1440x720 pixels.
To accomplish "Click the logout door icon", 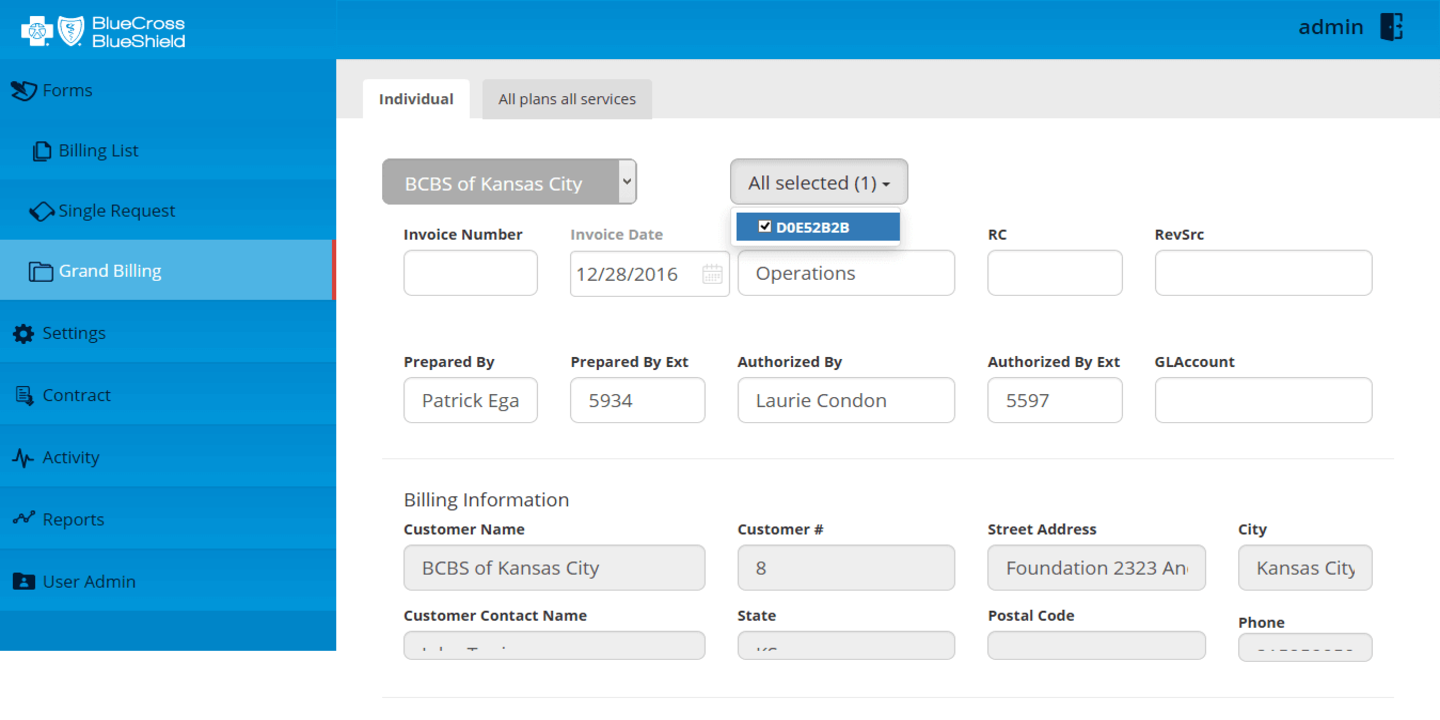I will coord(1391,27).
